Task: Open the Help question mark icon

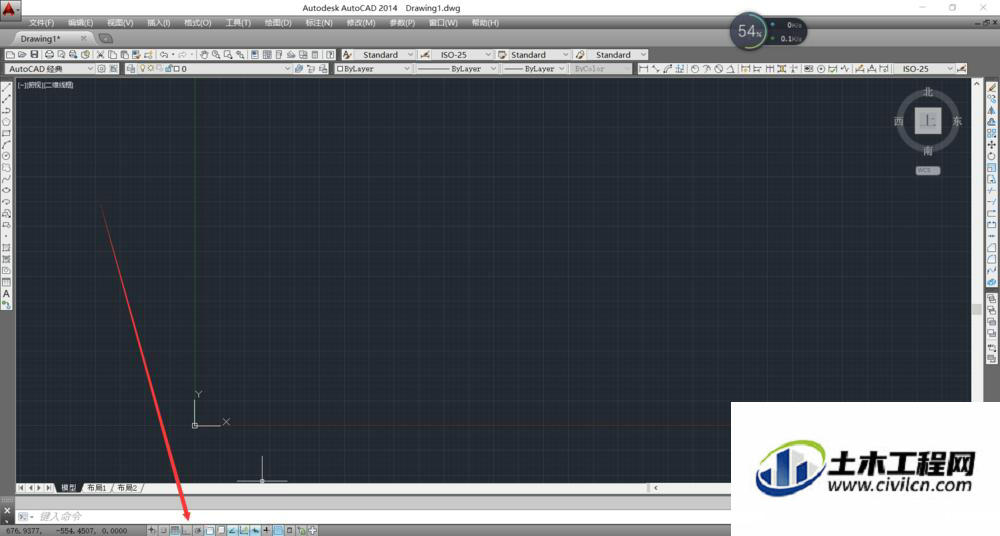Action: tap(330, 55)
